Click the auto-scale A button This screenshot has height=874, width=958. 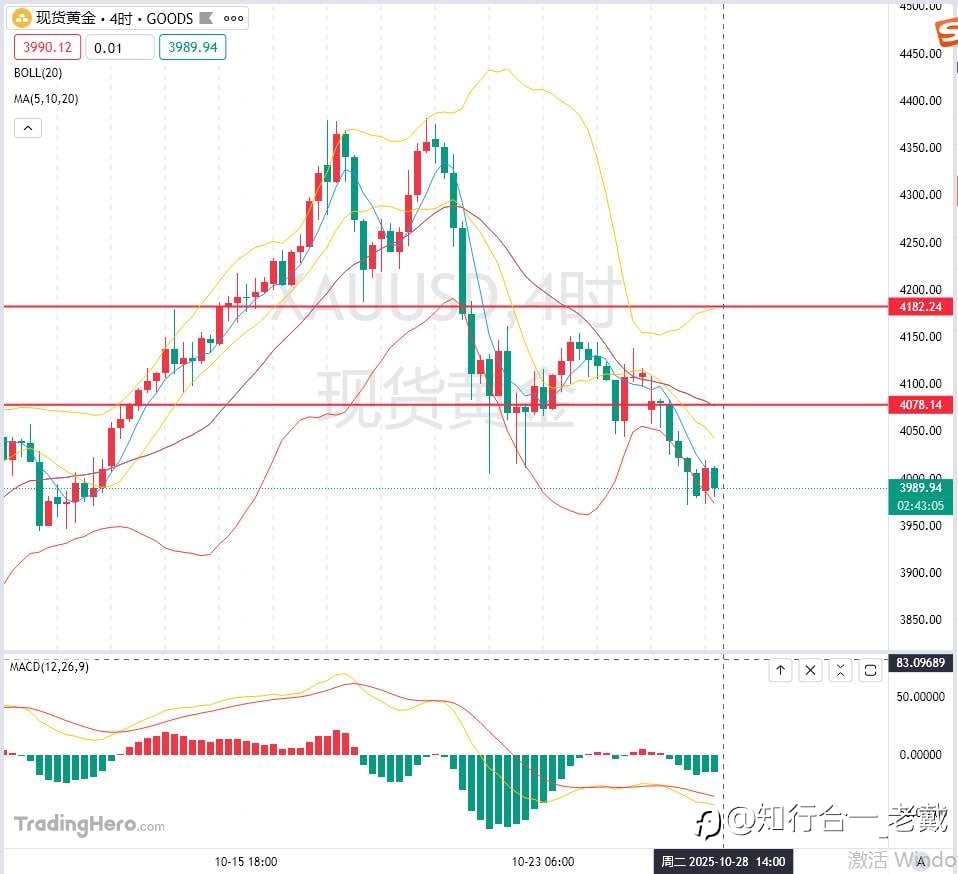pos(921,862)
